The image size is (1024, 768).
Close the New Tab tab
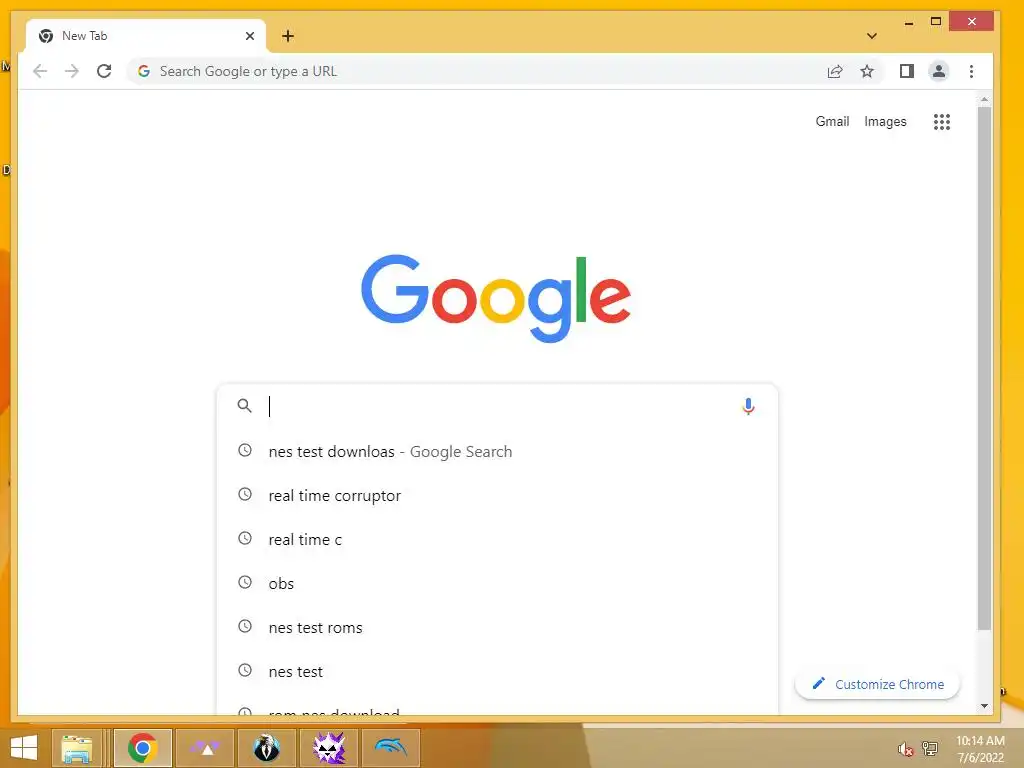click(249, 36)
